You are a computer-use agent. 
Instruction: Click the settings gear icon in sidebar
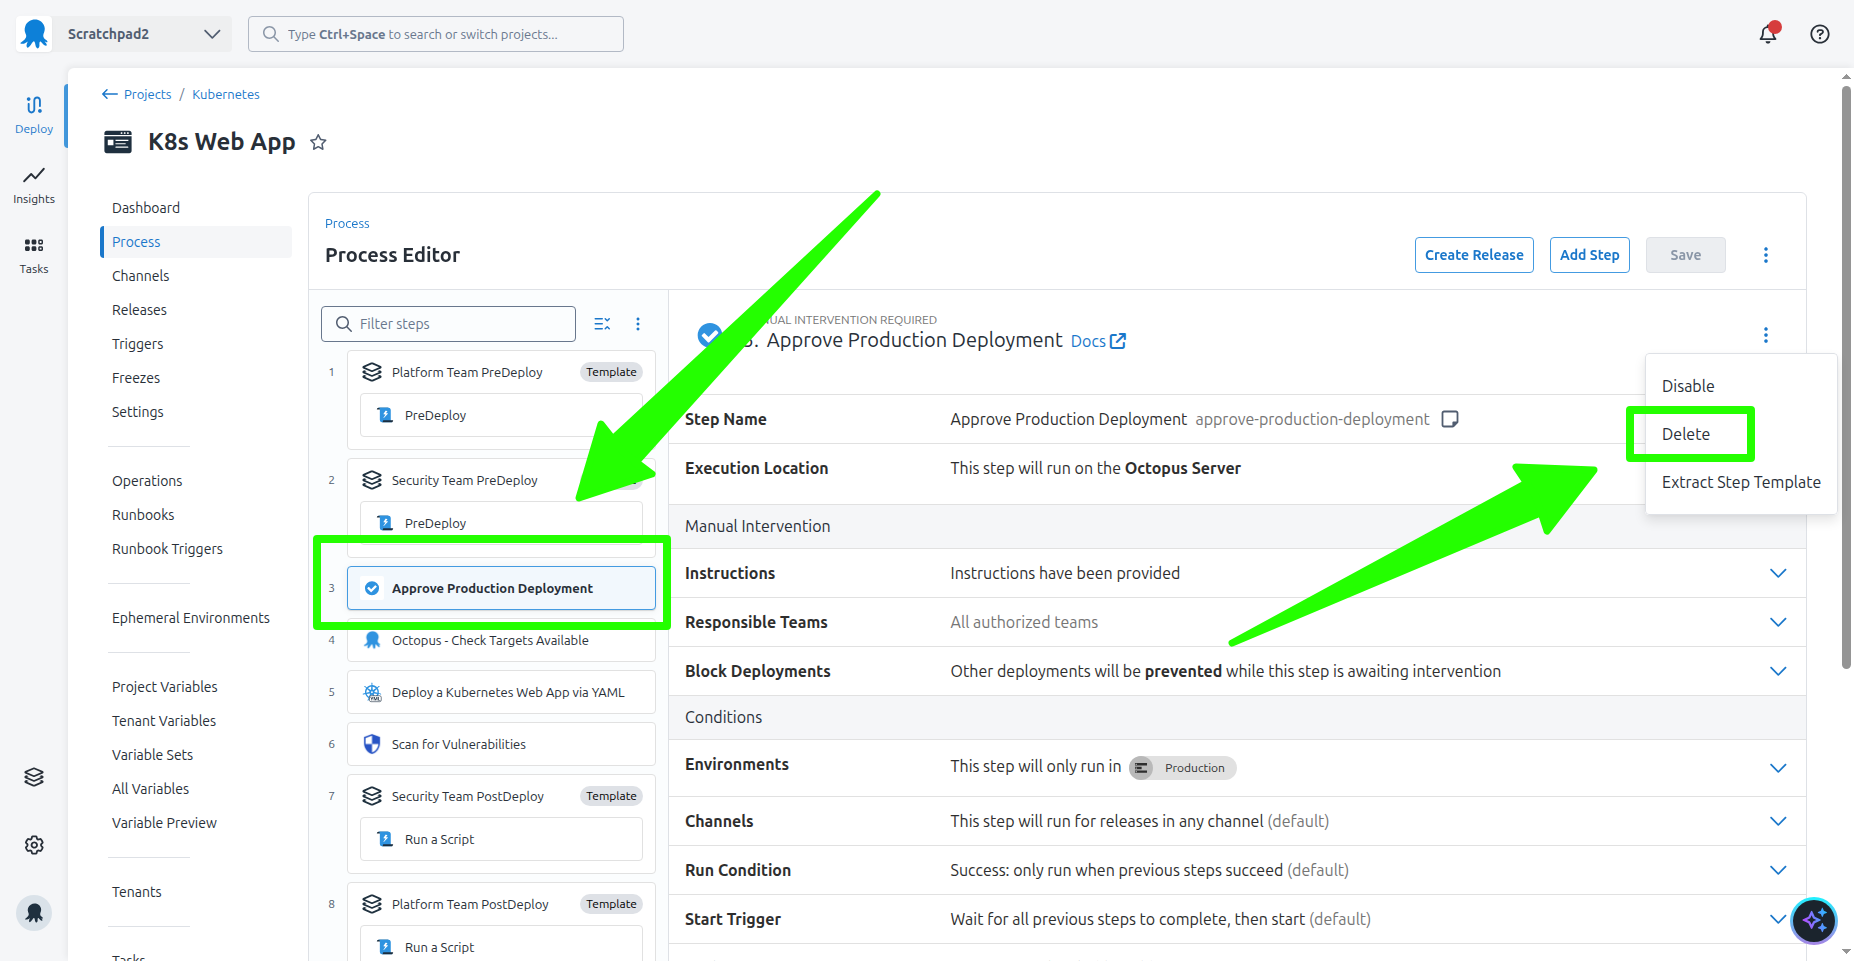[34, 845]
